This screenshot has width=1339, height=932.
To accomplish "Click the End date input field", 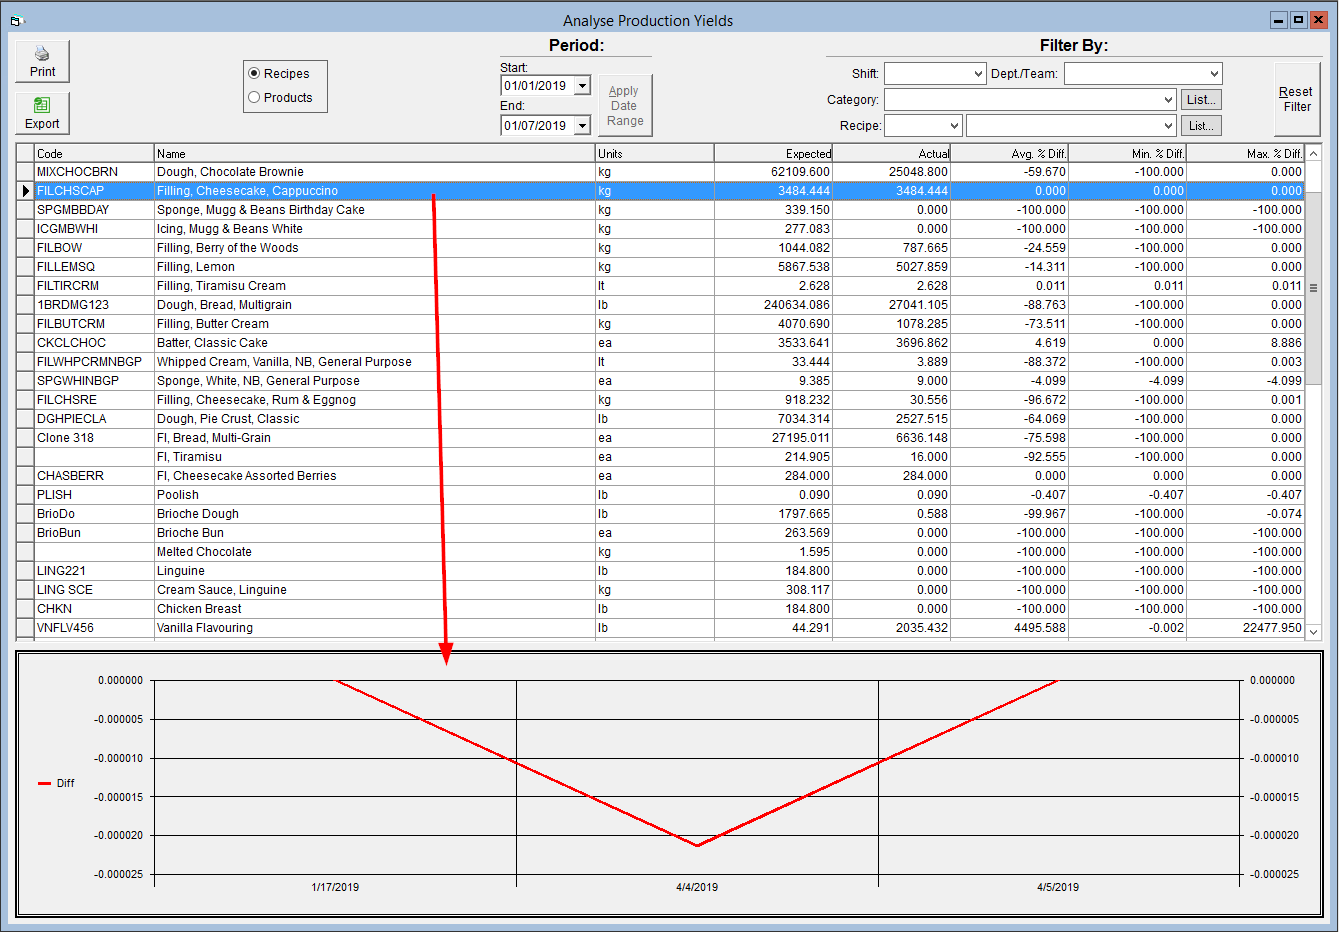I will click(x=537, y=126).
